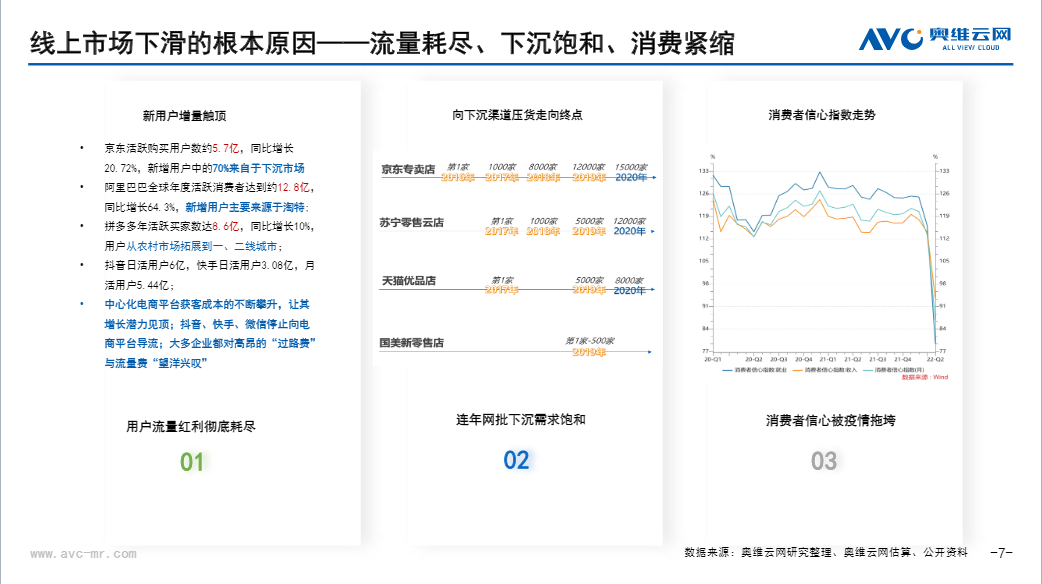The image size is (1042, 584).
Task: Select the 苏宁零售云店 timeline row label
Action: (411, 222)
